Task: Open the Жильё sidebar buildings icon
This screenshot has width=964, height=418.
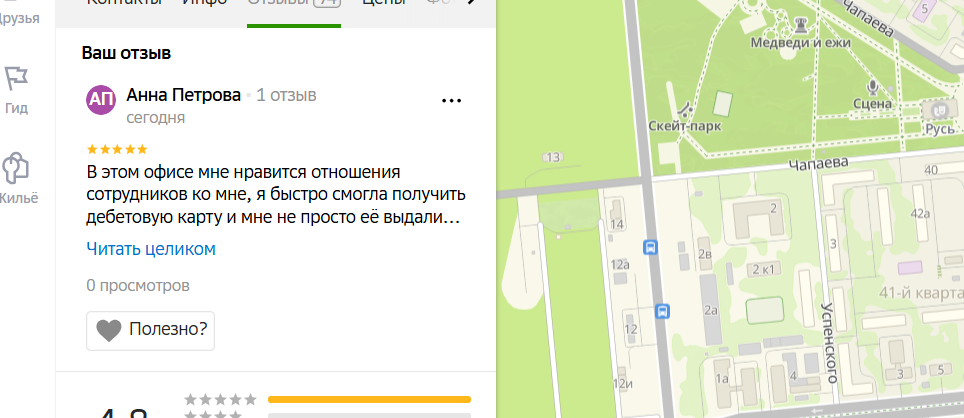Action: [x=16, y=168]
